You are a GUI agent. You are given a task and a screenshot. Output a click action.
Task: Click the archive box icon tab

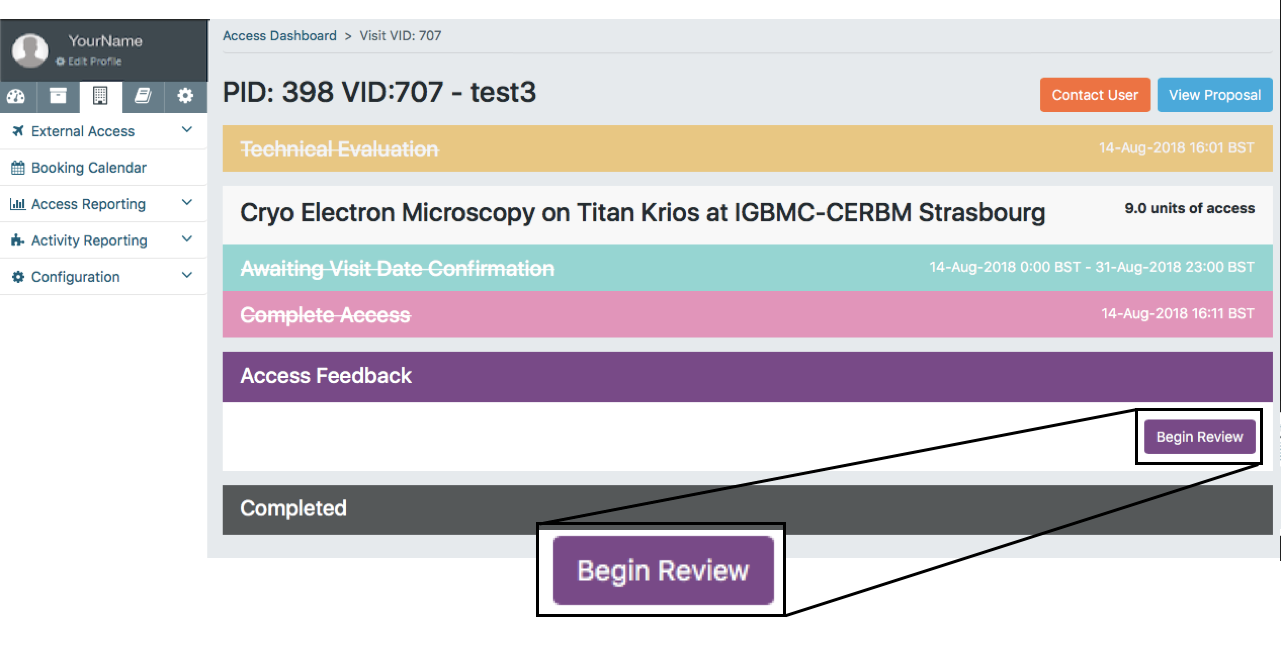(59, 96)
